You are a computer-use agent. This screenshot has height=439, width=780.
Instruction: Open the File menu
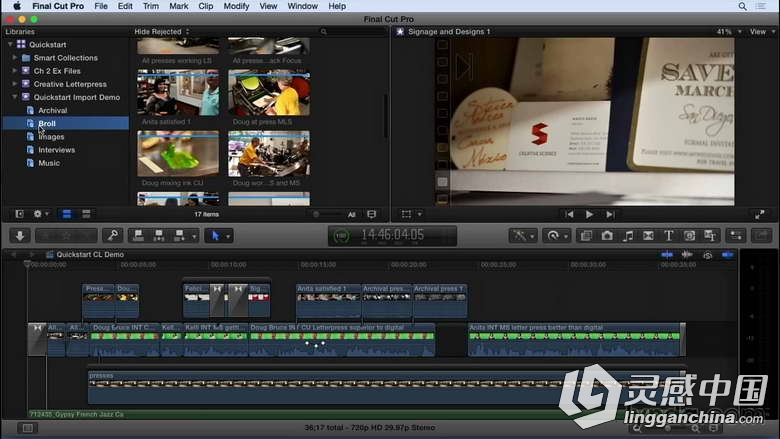coord(101,6)
